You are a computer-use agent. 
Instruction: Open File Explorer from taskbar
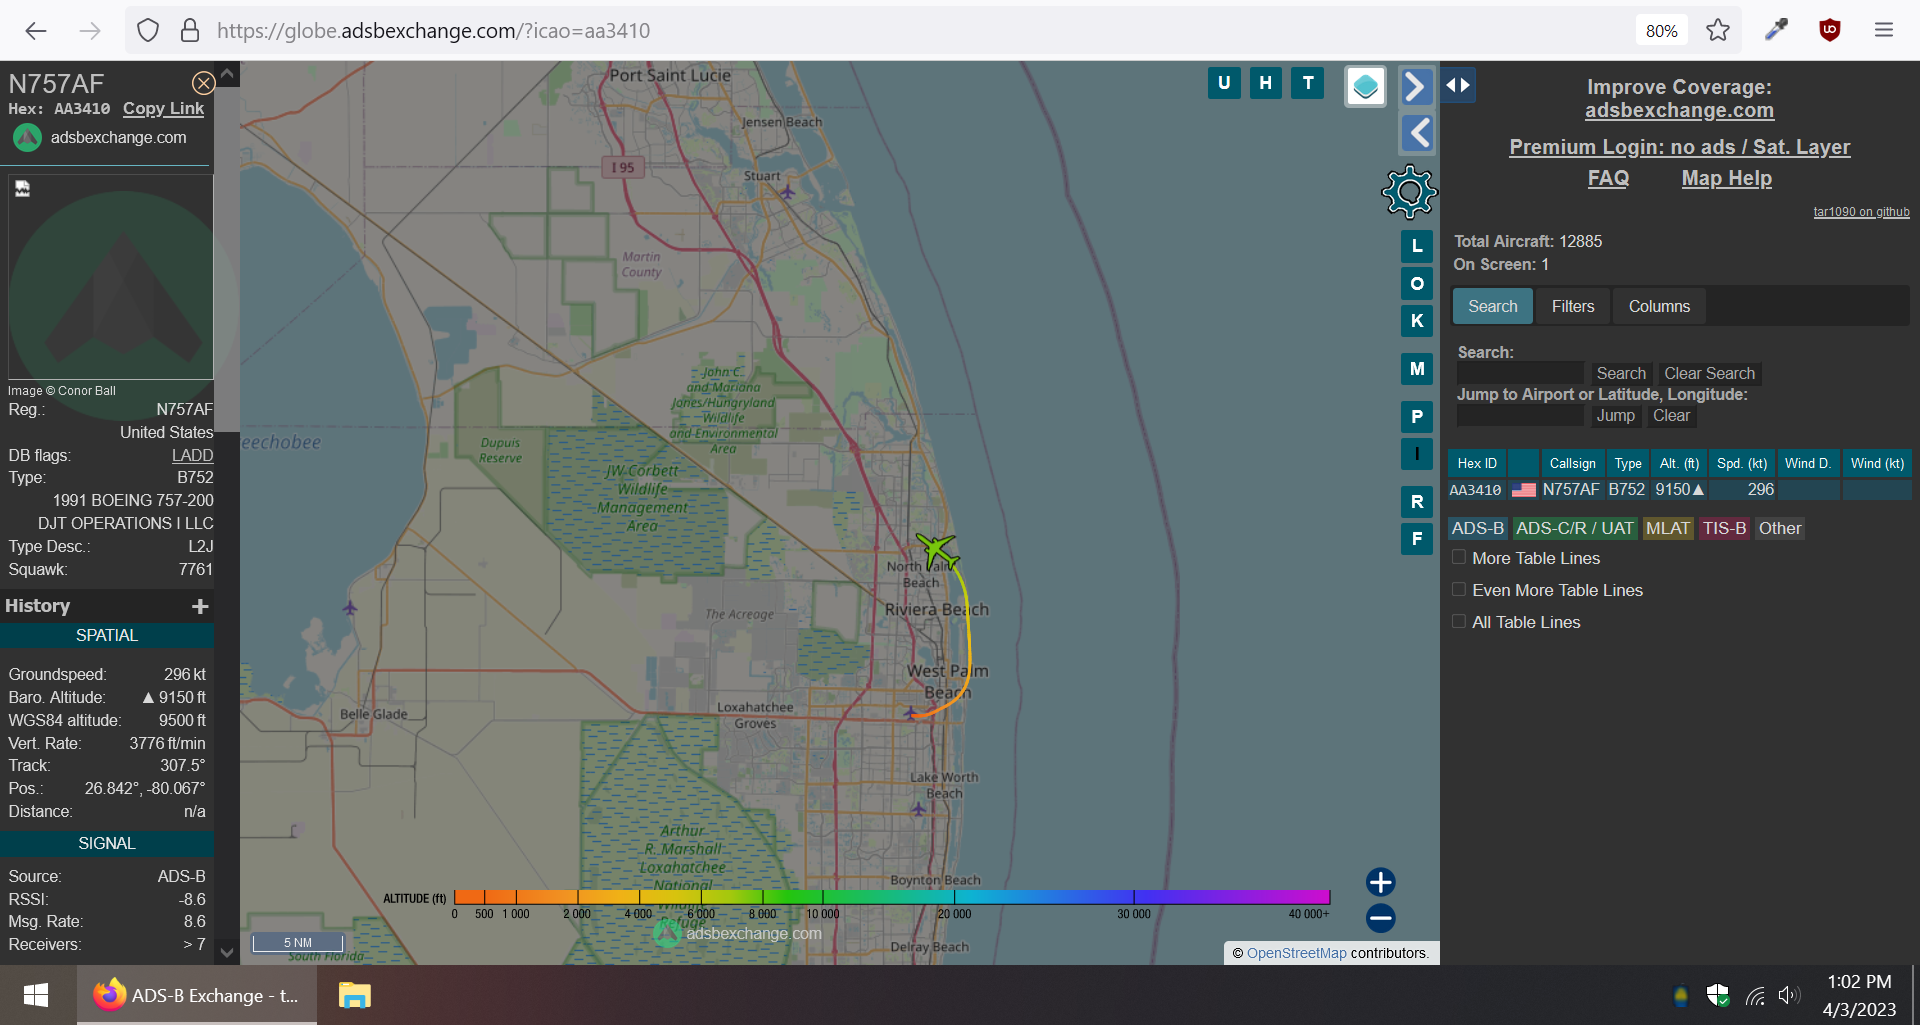354,995
